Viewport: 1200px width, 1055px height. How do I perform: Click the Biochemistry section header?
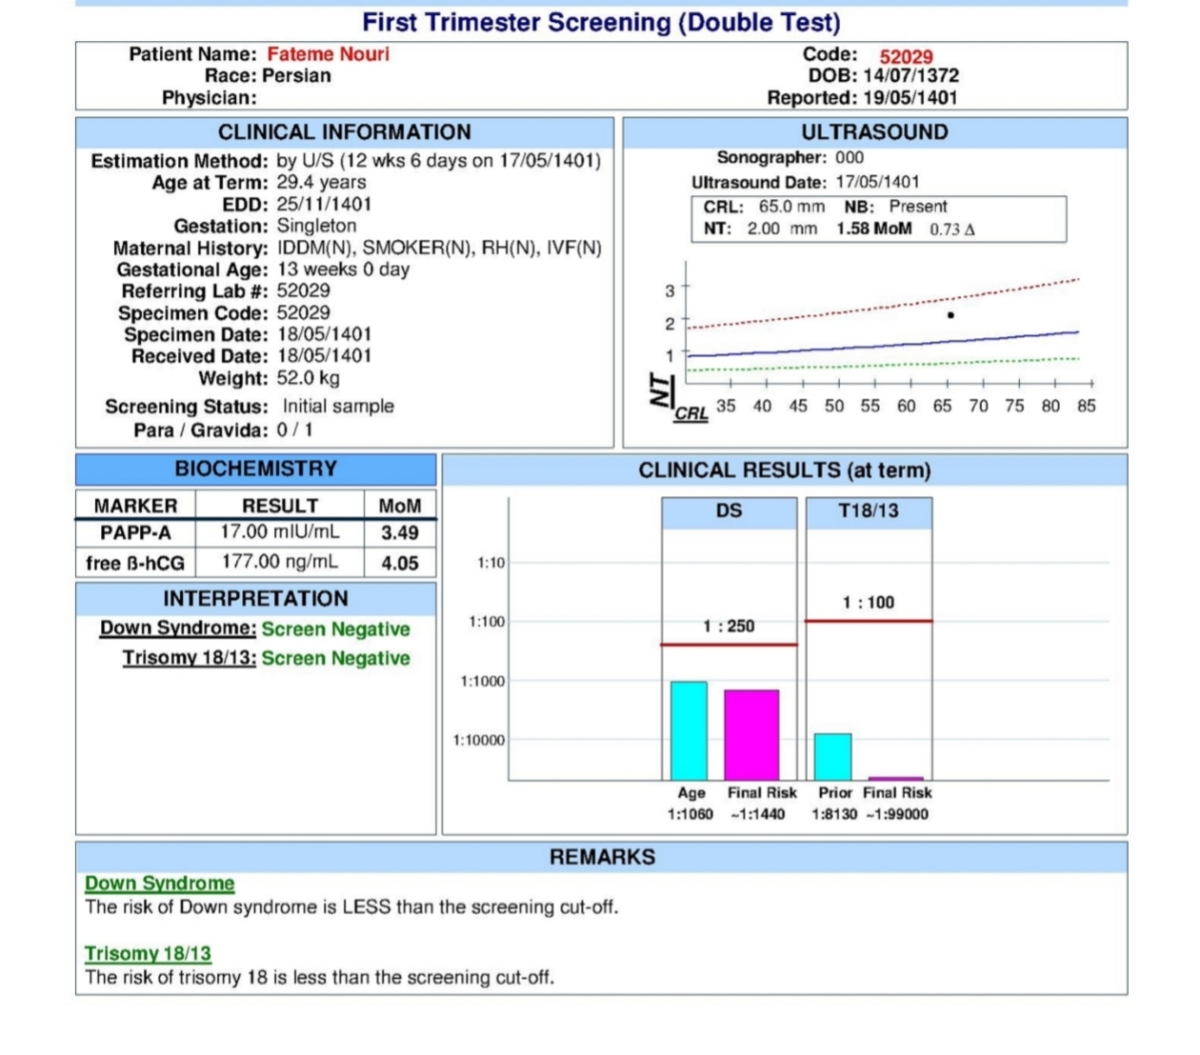(256, 469)
